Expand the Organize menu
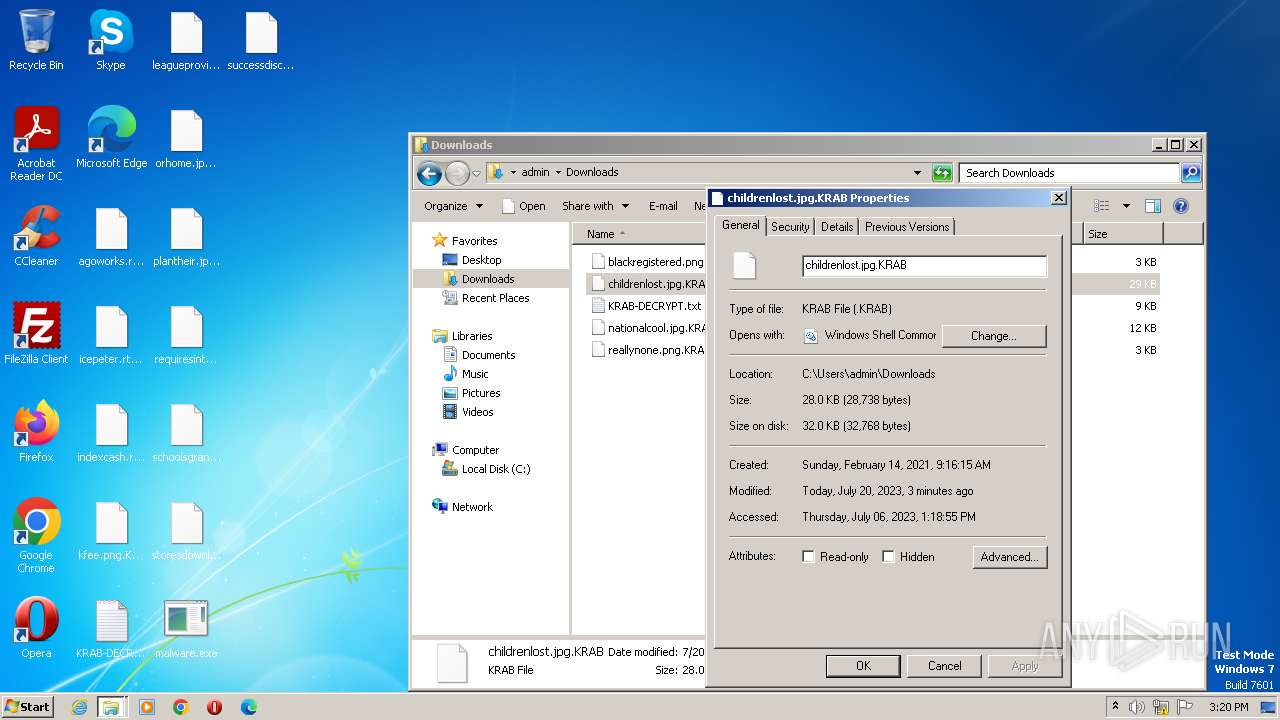This screenshot has width=1280, height=720. tap(453, 206)
